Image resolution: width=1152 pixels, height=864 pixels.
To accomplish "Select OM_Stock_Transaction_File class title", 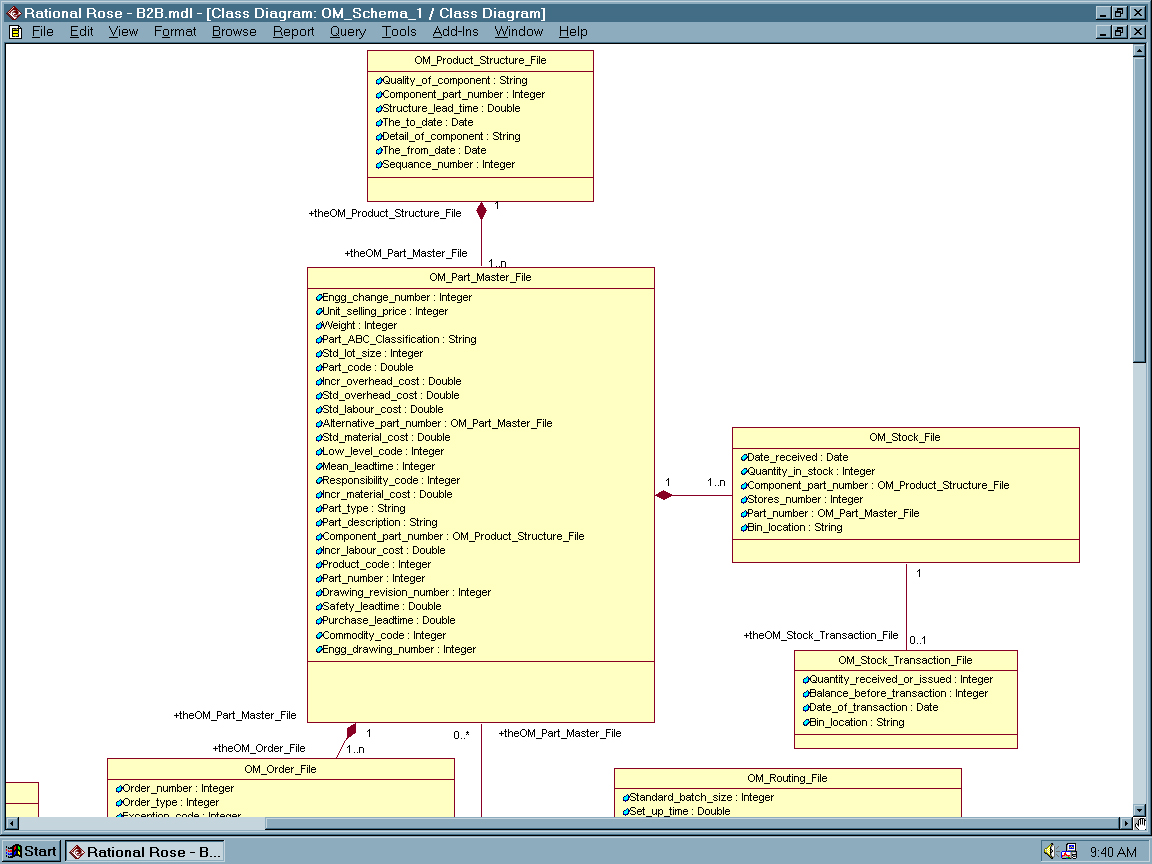I will [905, 660].
